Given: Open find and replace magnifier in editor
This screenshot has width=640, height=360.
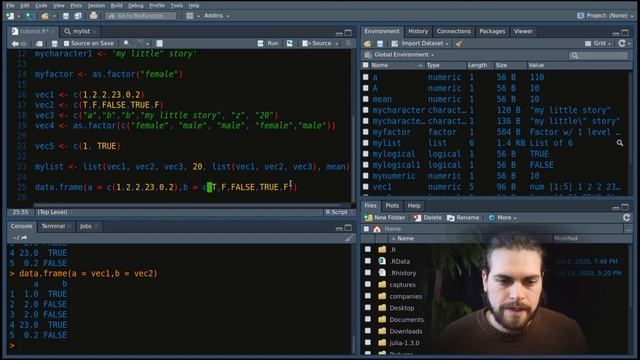Looking at the screenshot, I should (127, 43).
